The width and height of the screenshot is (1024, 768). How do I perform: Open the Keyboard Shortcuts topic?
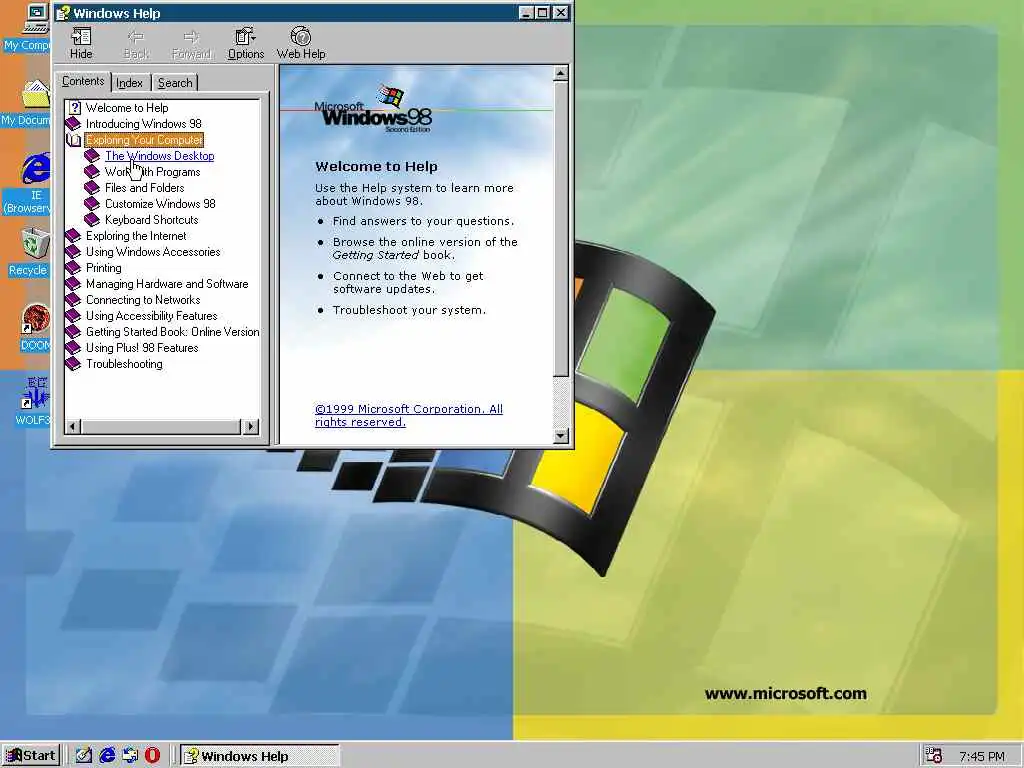tap(152, 219)
